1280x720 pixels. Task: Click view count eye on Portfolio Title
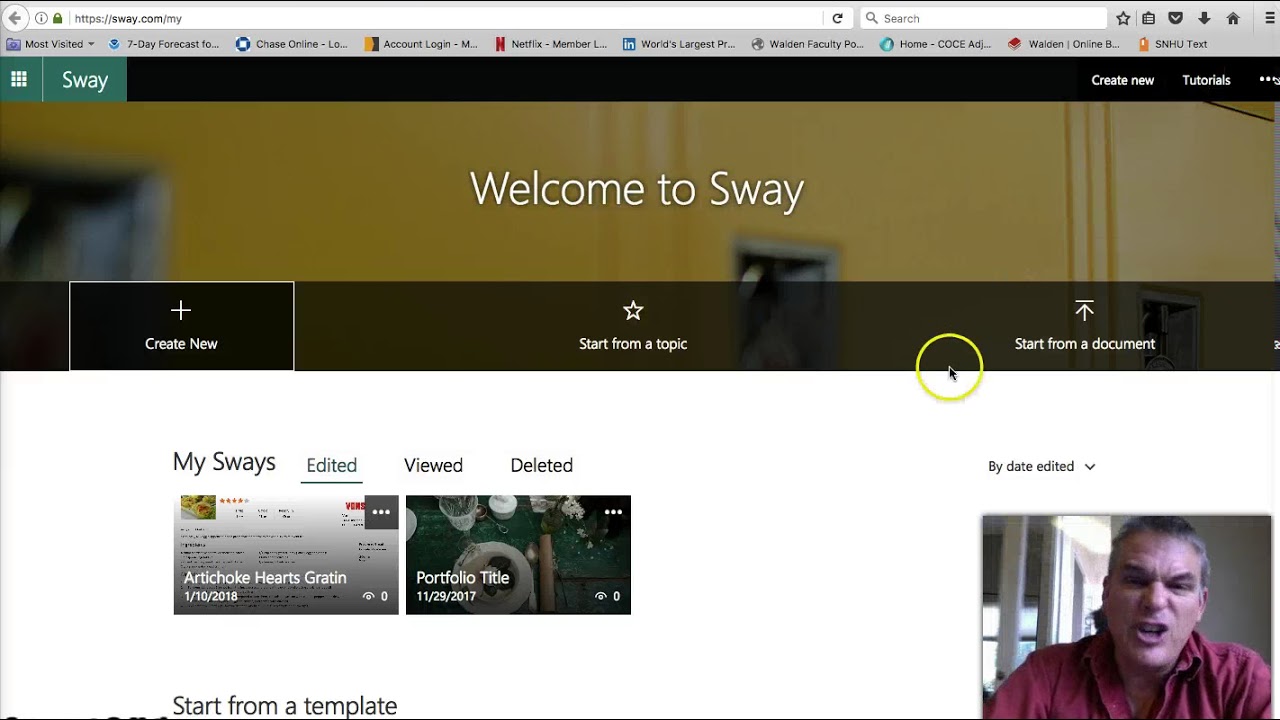[600, 596]
